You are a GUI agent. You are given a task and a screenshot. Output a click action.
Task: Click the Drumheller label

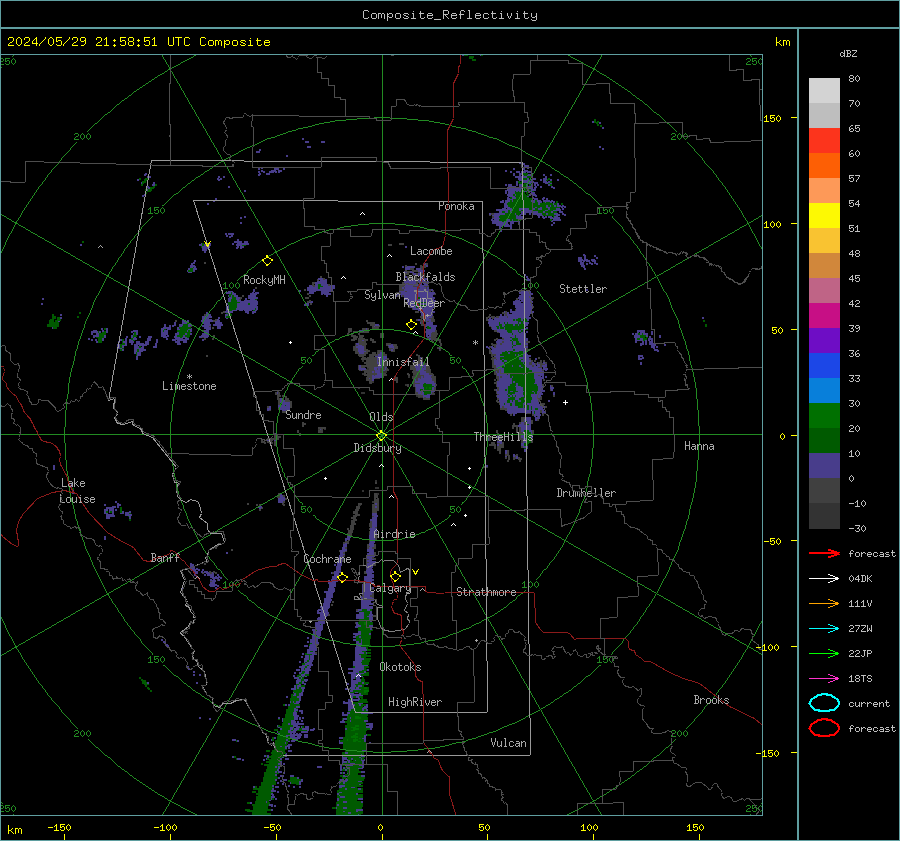(586, 493)
